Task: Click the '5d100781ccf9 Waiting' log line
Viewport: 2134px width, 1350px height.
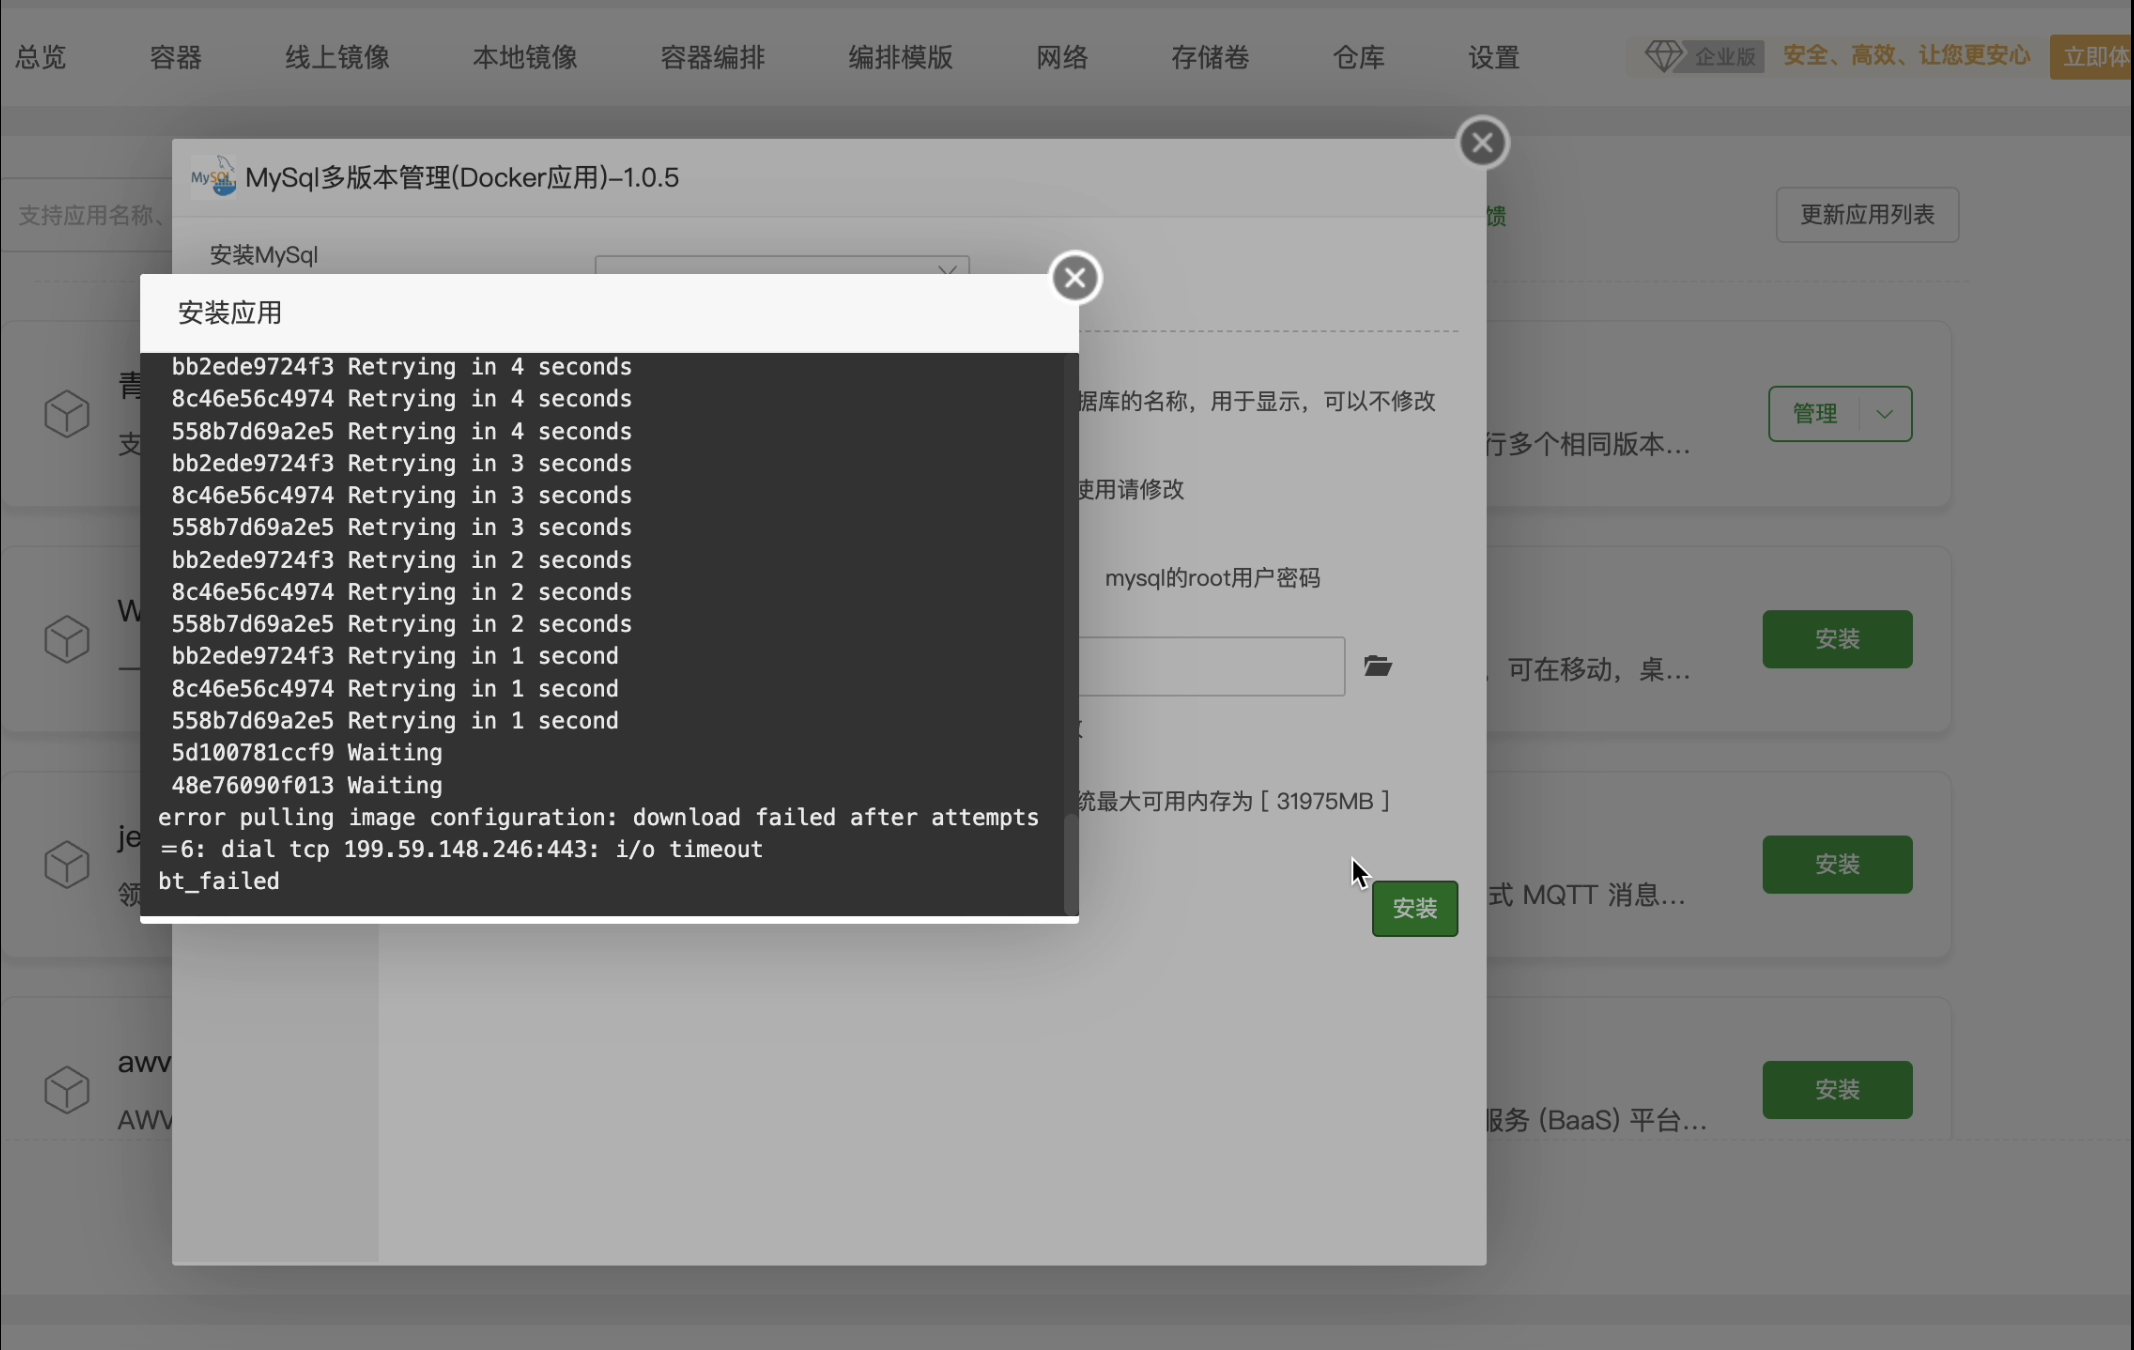Action: pyautogui.click(x=306, y=752)
